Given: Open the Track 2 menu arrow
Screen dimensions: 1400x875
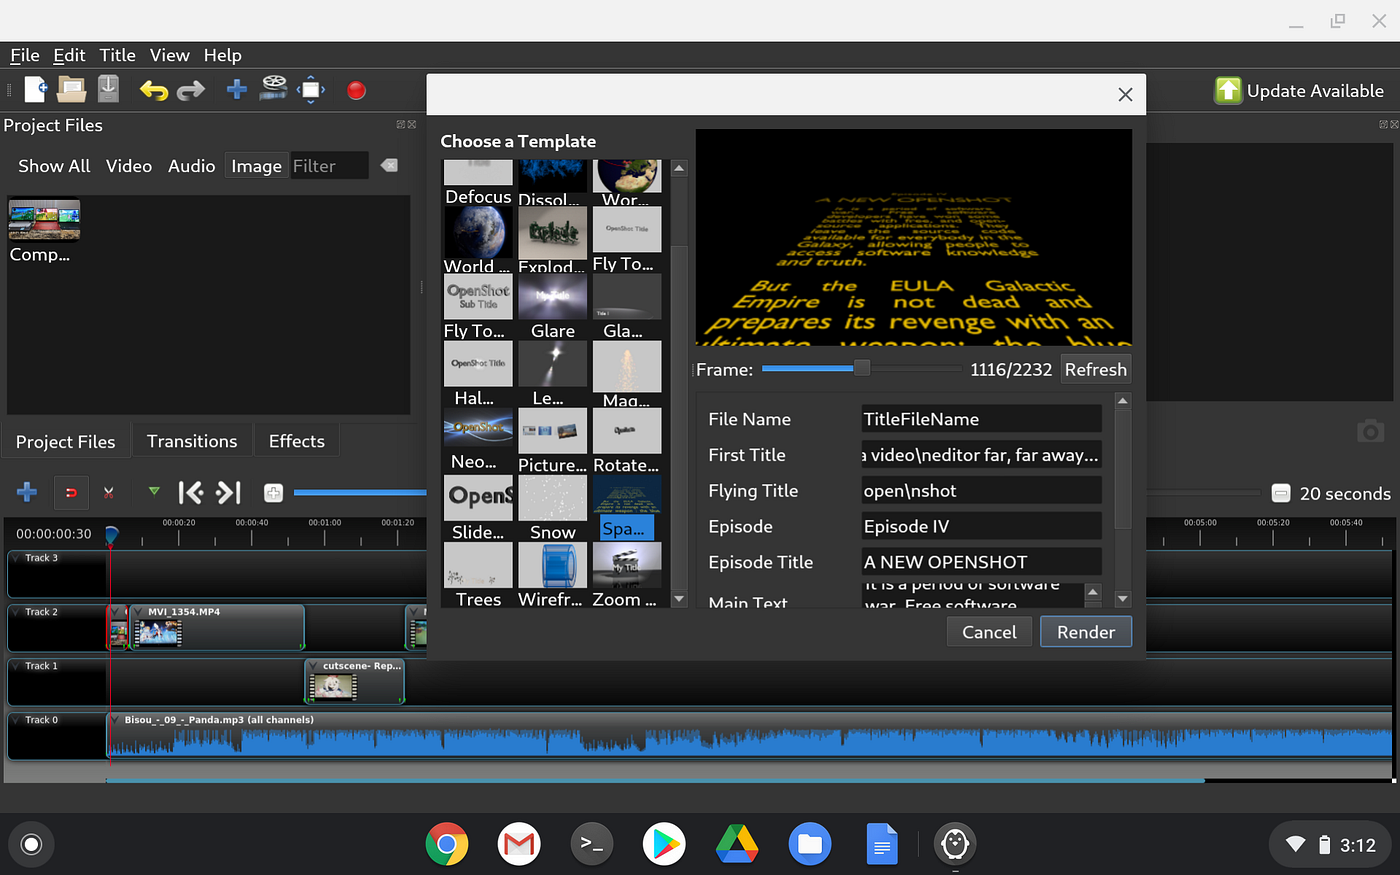Looking at the screenshot, I should (x=17, y=612).
